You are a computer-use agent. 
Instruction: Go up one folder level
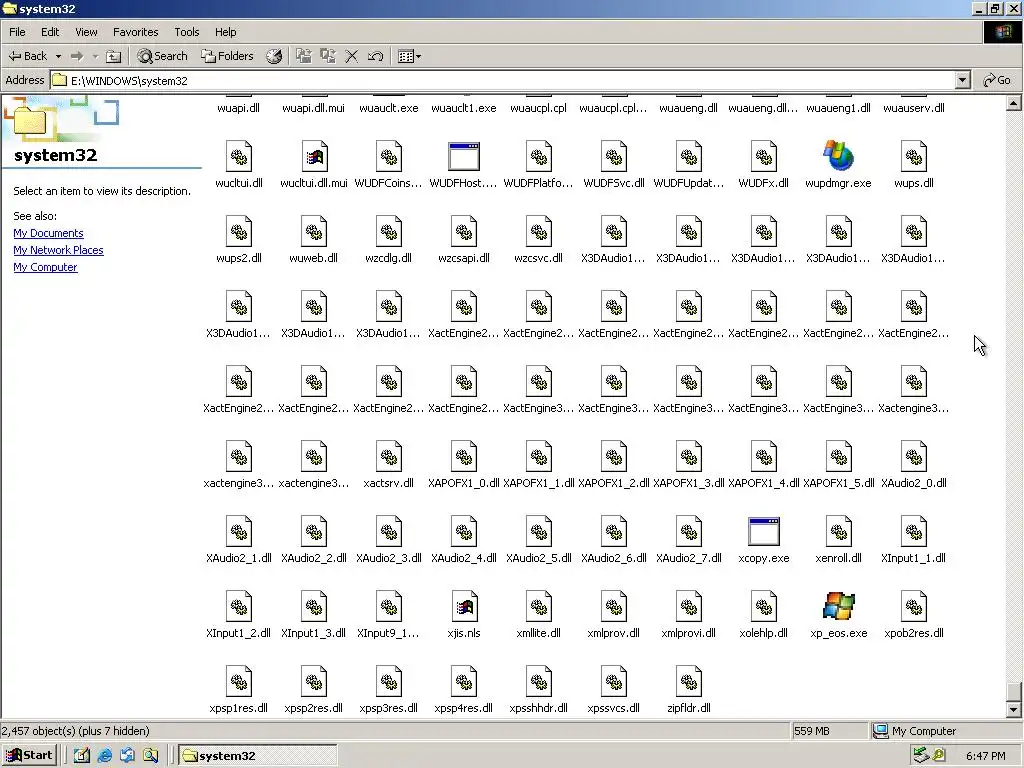pos(114,56)
